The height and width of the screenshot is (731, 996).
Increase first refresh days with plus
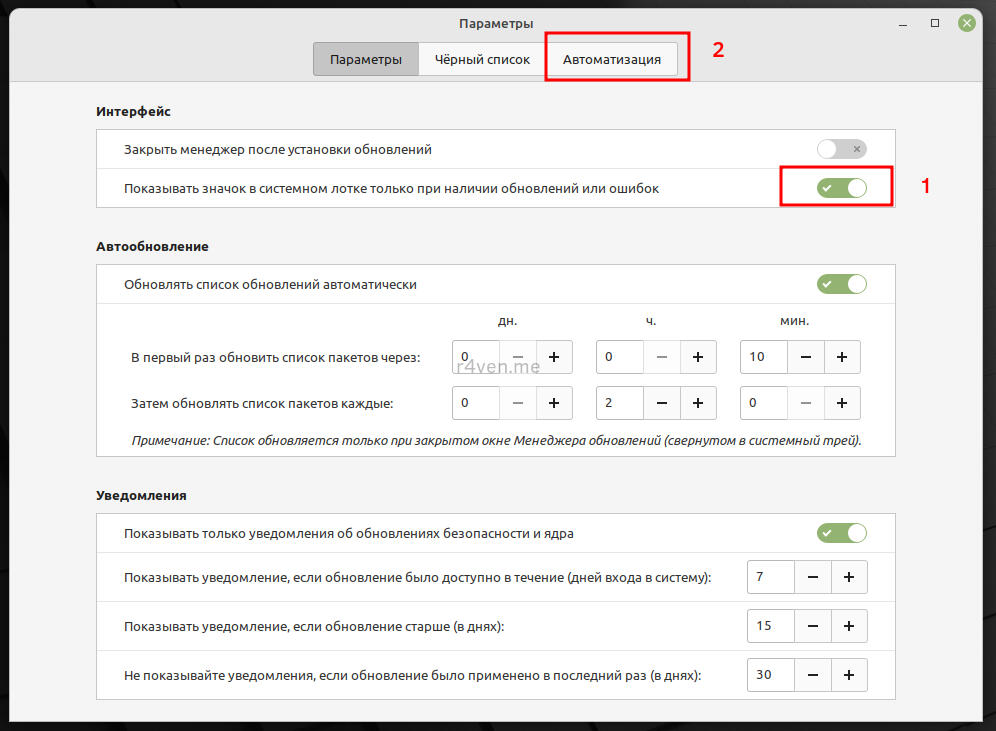coord(553,357)
